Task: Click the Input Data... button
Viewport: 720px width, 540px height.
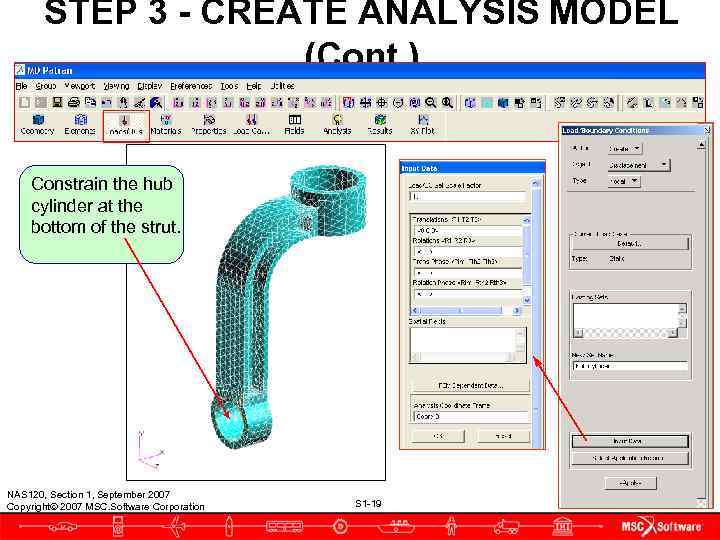Action: click(x=630, y=441)
